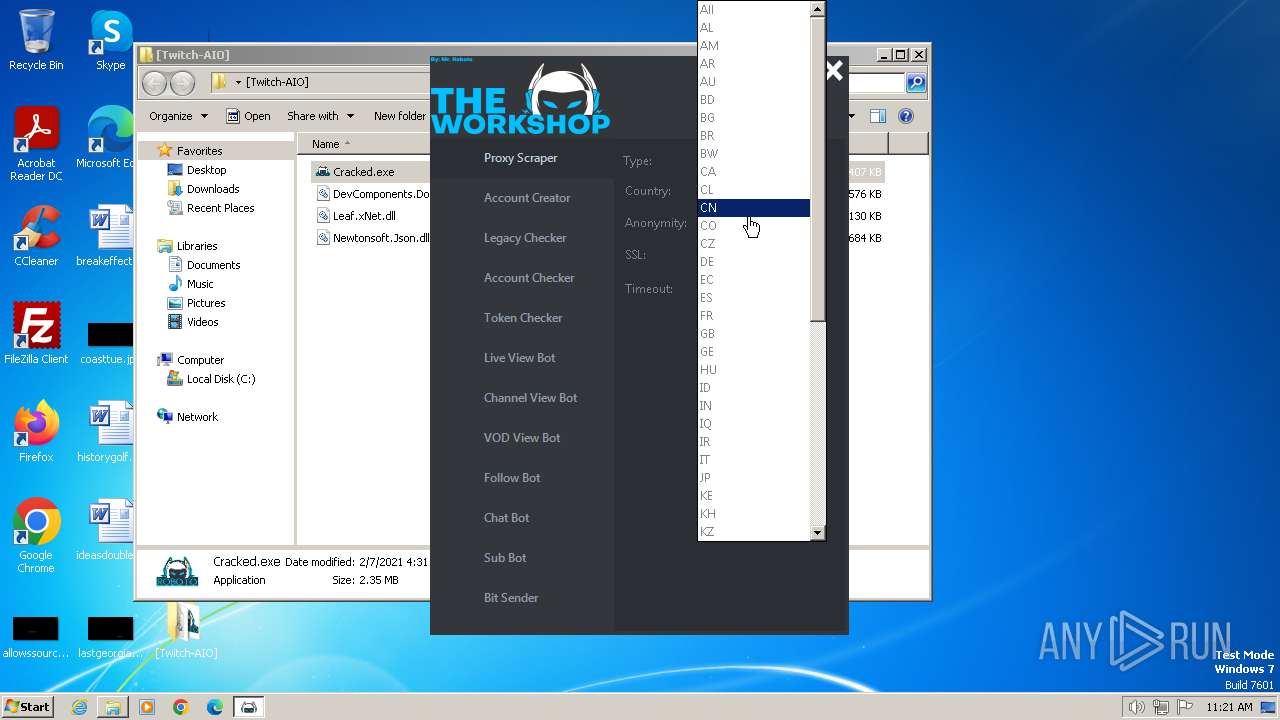
Task: Pick JP in the country list
Action: [x=753, y=478]
